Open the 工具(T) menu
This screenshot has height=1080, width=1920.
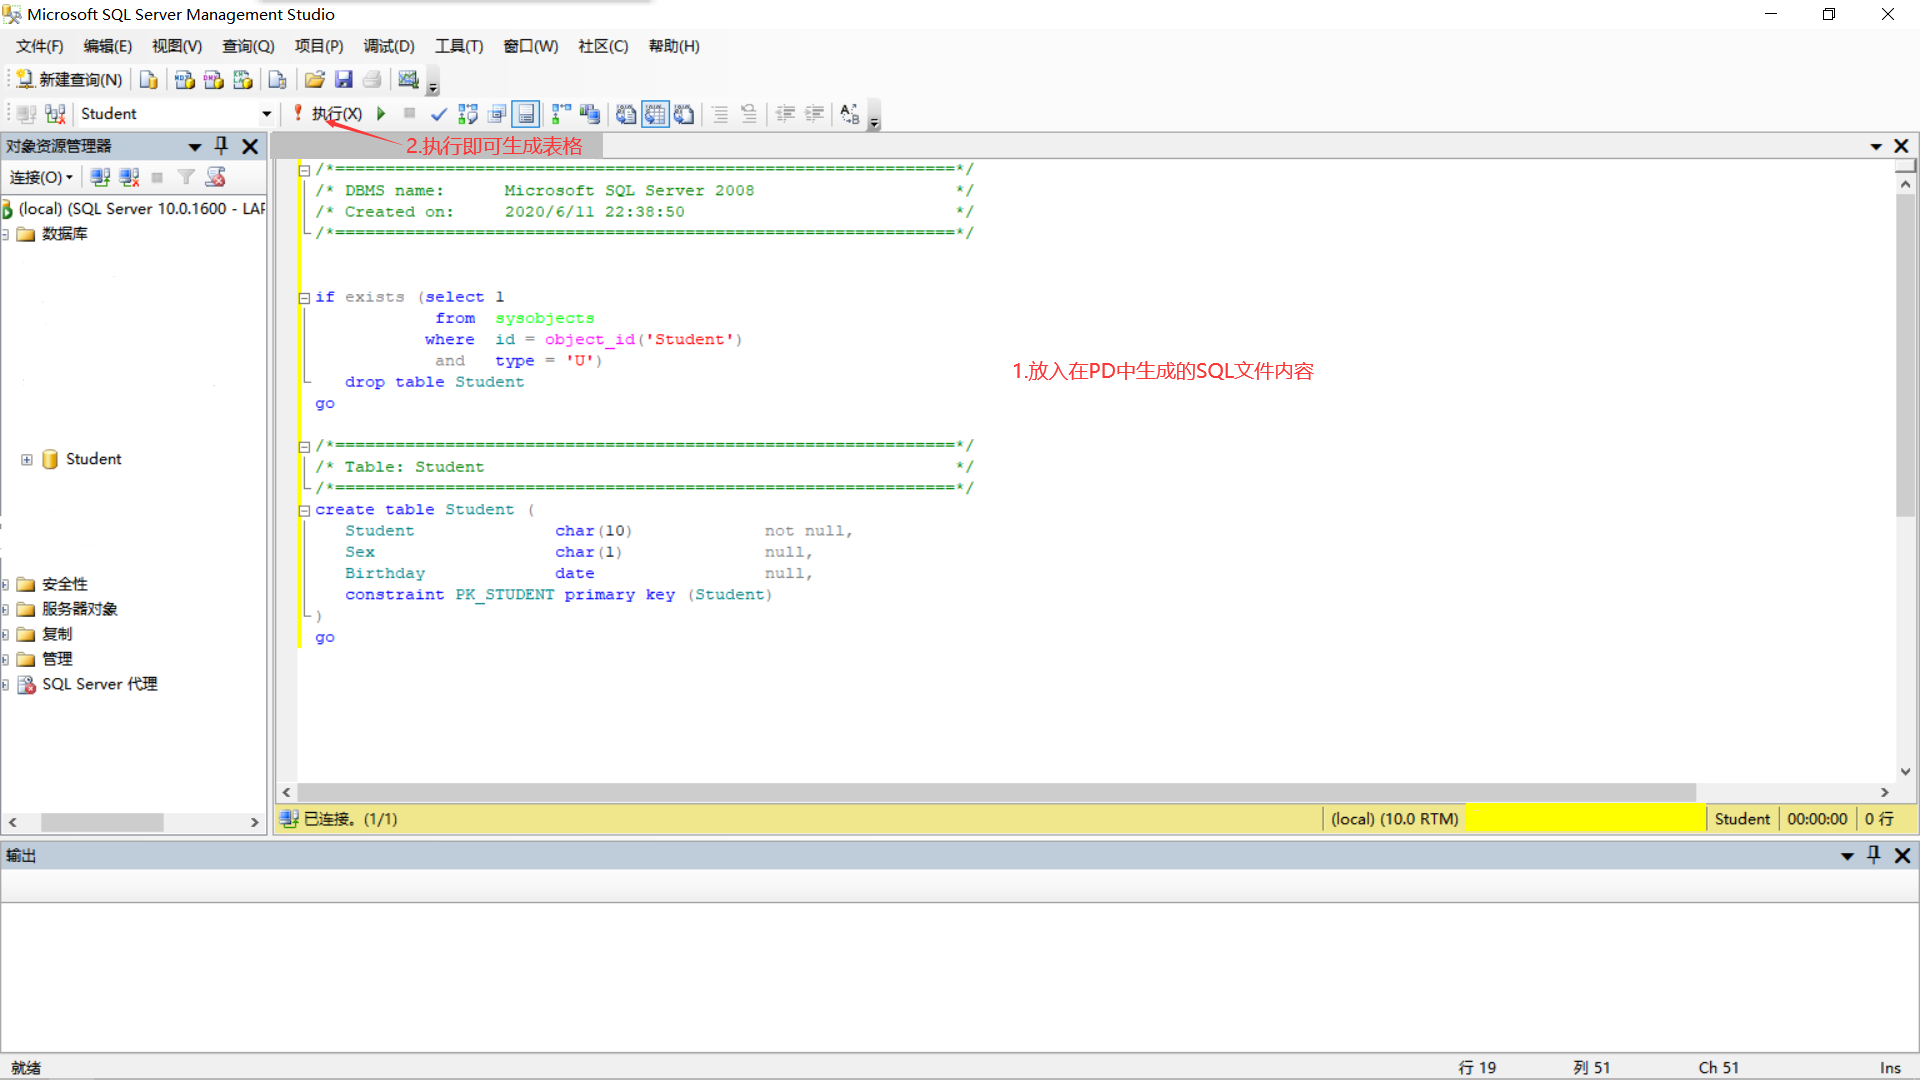point(458,46)
